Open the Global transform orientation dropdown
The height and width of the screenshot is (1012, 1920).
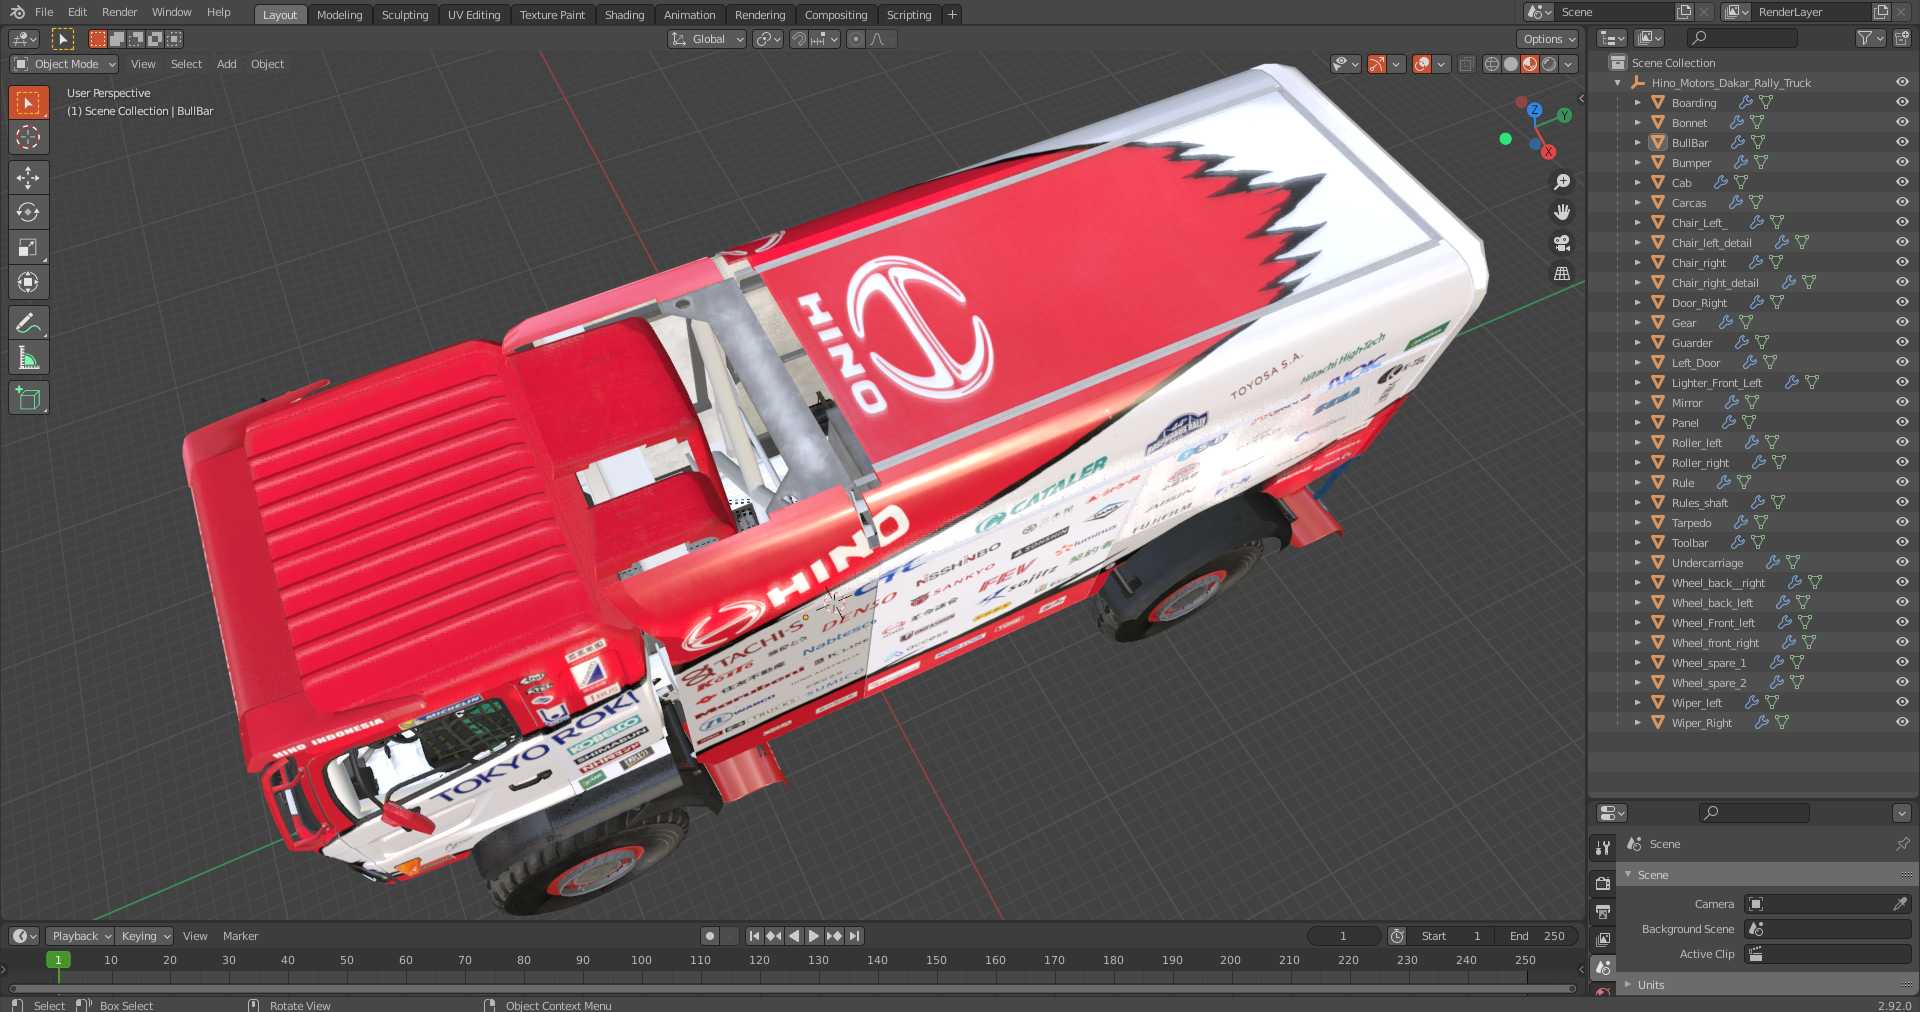click(x=707, y=39)
